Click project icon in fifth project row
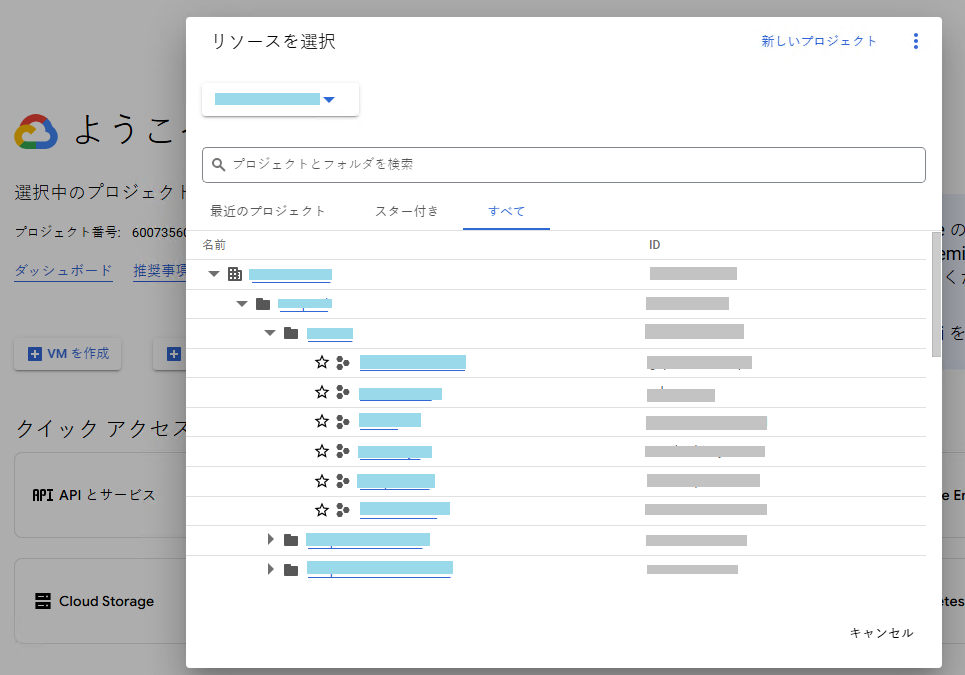This screenshot has height=675, width=965. coord(343,481)
